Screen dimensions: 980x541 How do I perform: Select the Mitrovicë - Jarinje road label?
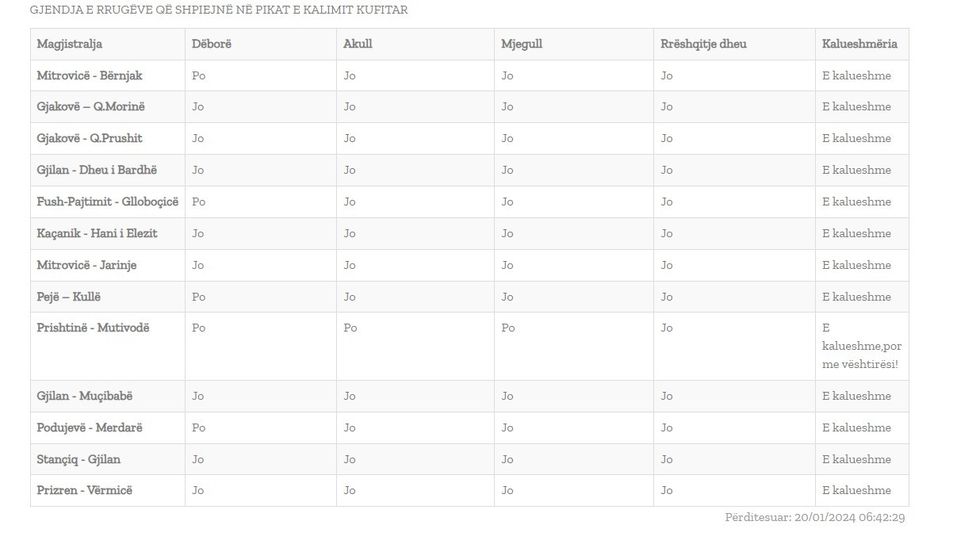[86, 266]
